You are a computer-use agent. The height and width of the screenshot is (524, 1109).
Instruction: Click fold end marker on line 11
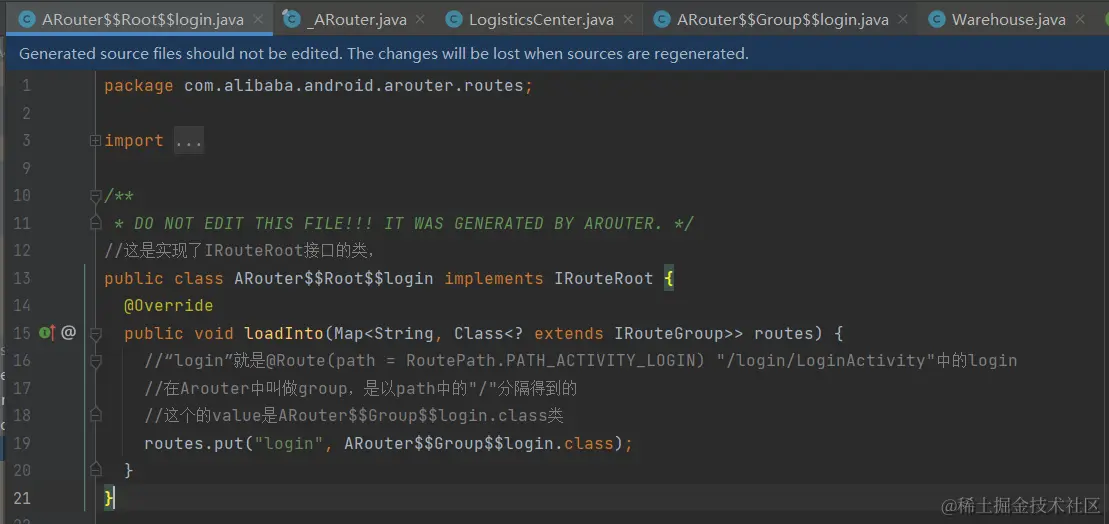[95, 223]
